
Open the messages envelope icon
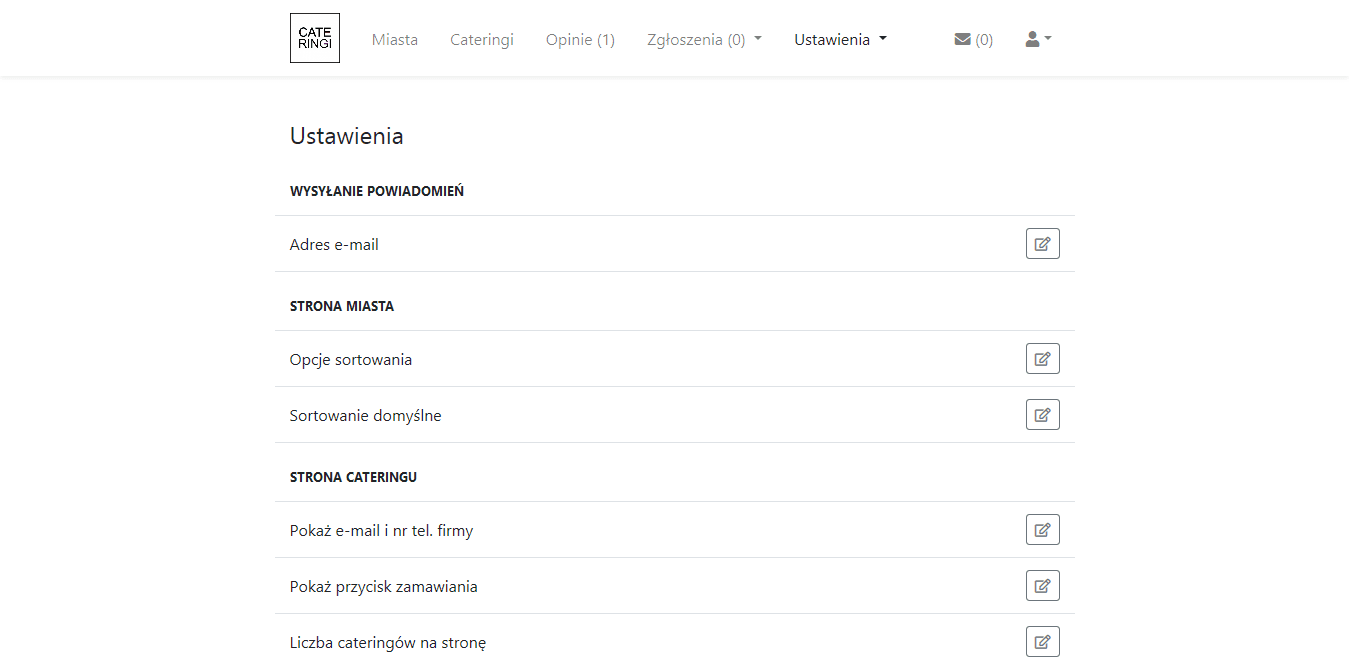click(963, 40)
